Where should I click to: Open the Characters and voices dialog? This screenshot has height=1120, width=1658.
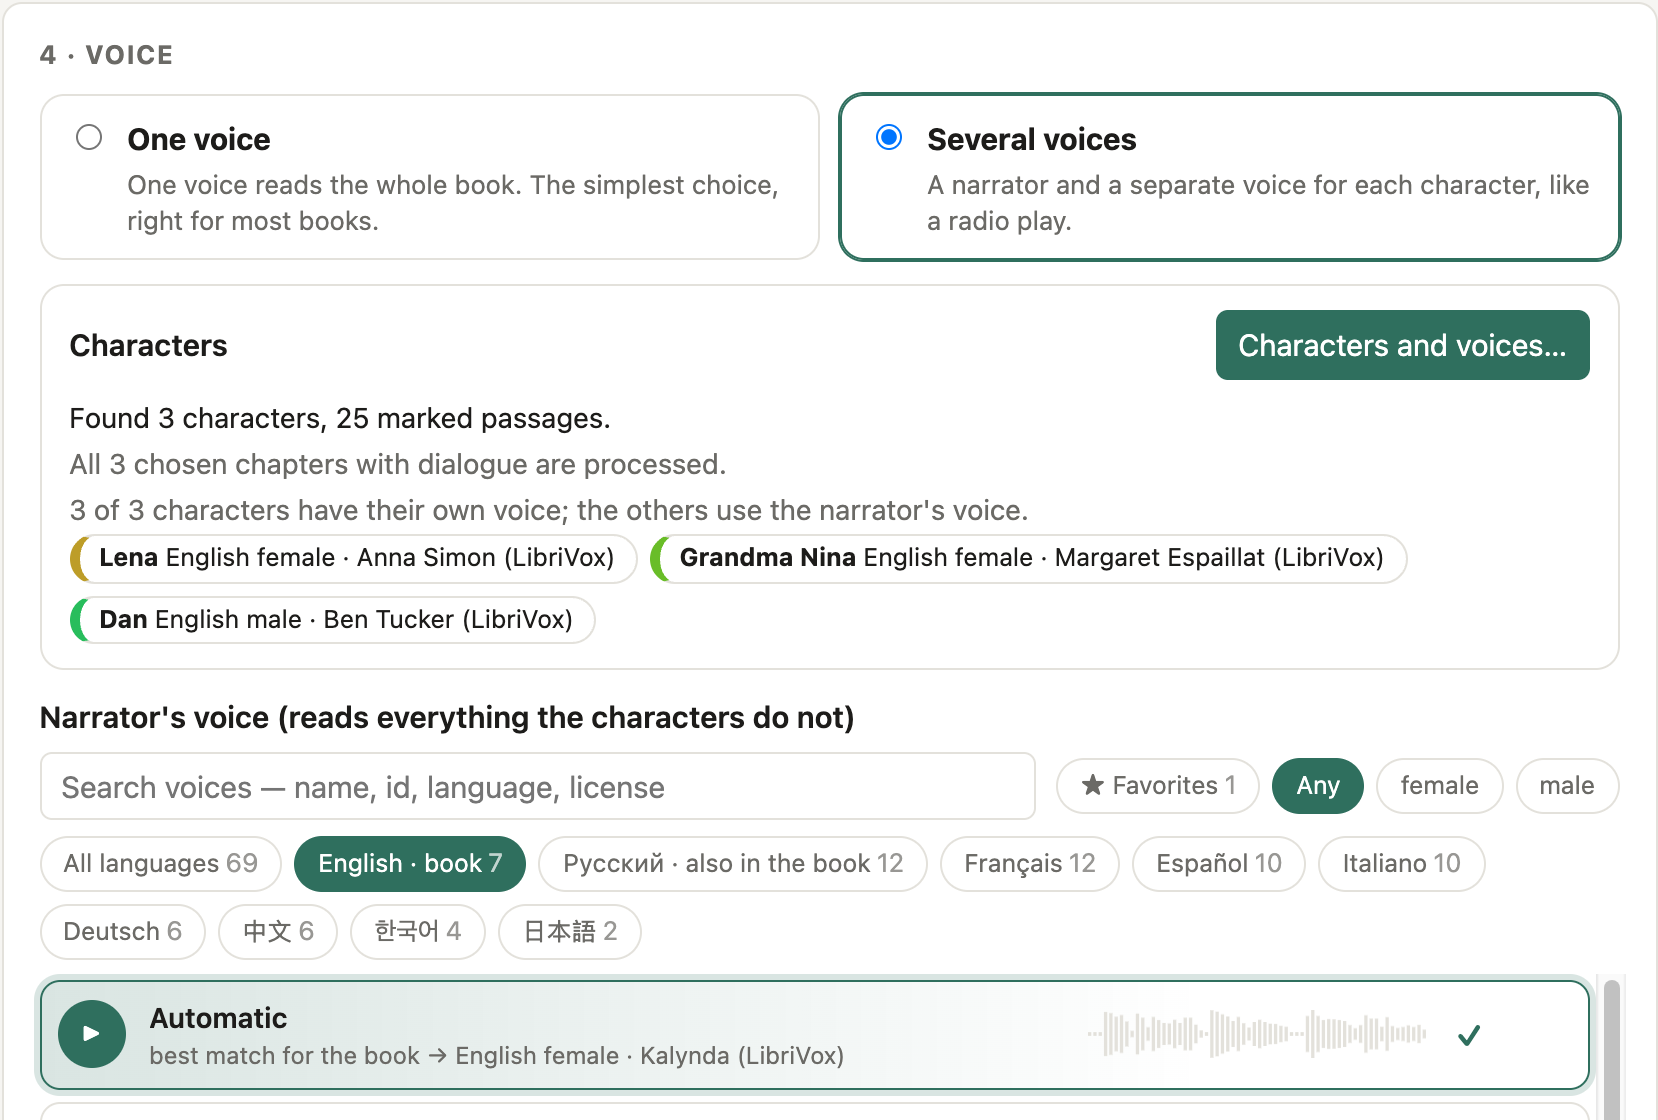click(x=1402, y=345)
